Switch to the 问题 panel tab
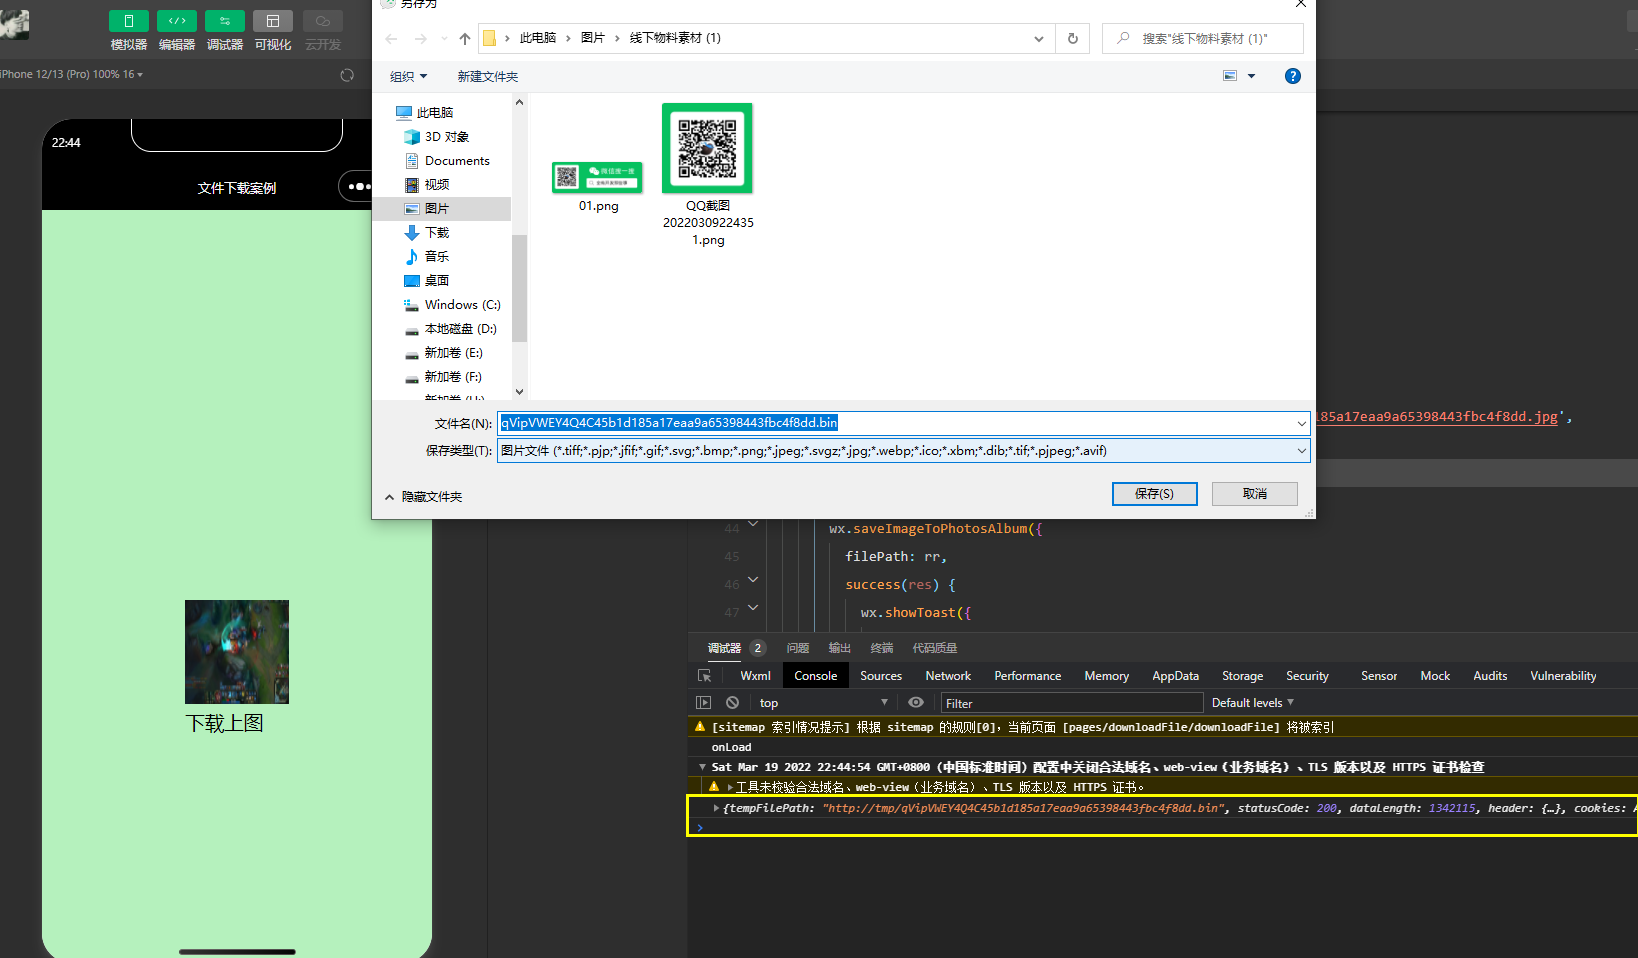1638x958 pixels. 798,648
